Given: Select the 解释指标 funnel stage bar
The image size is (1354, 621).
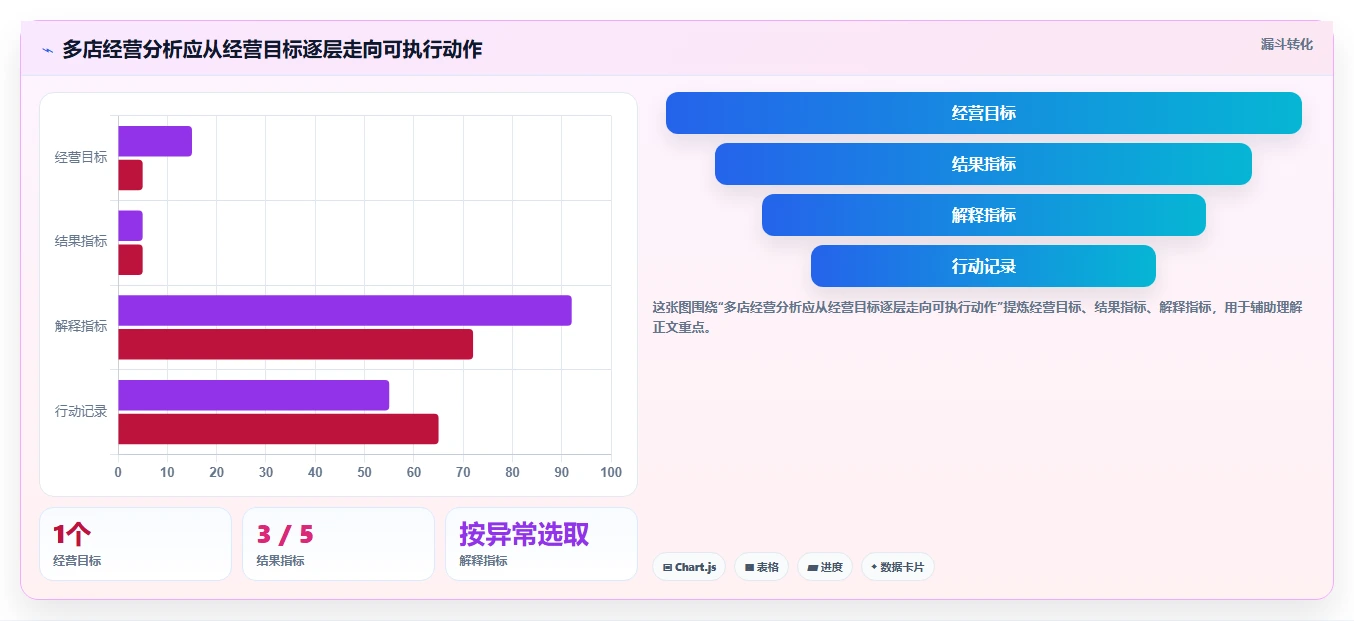Looking at the screenshot, I should coord(983,215).
